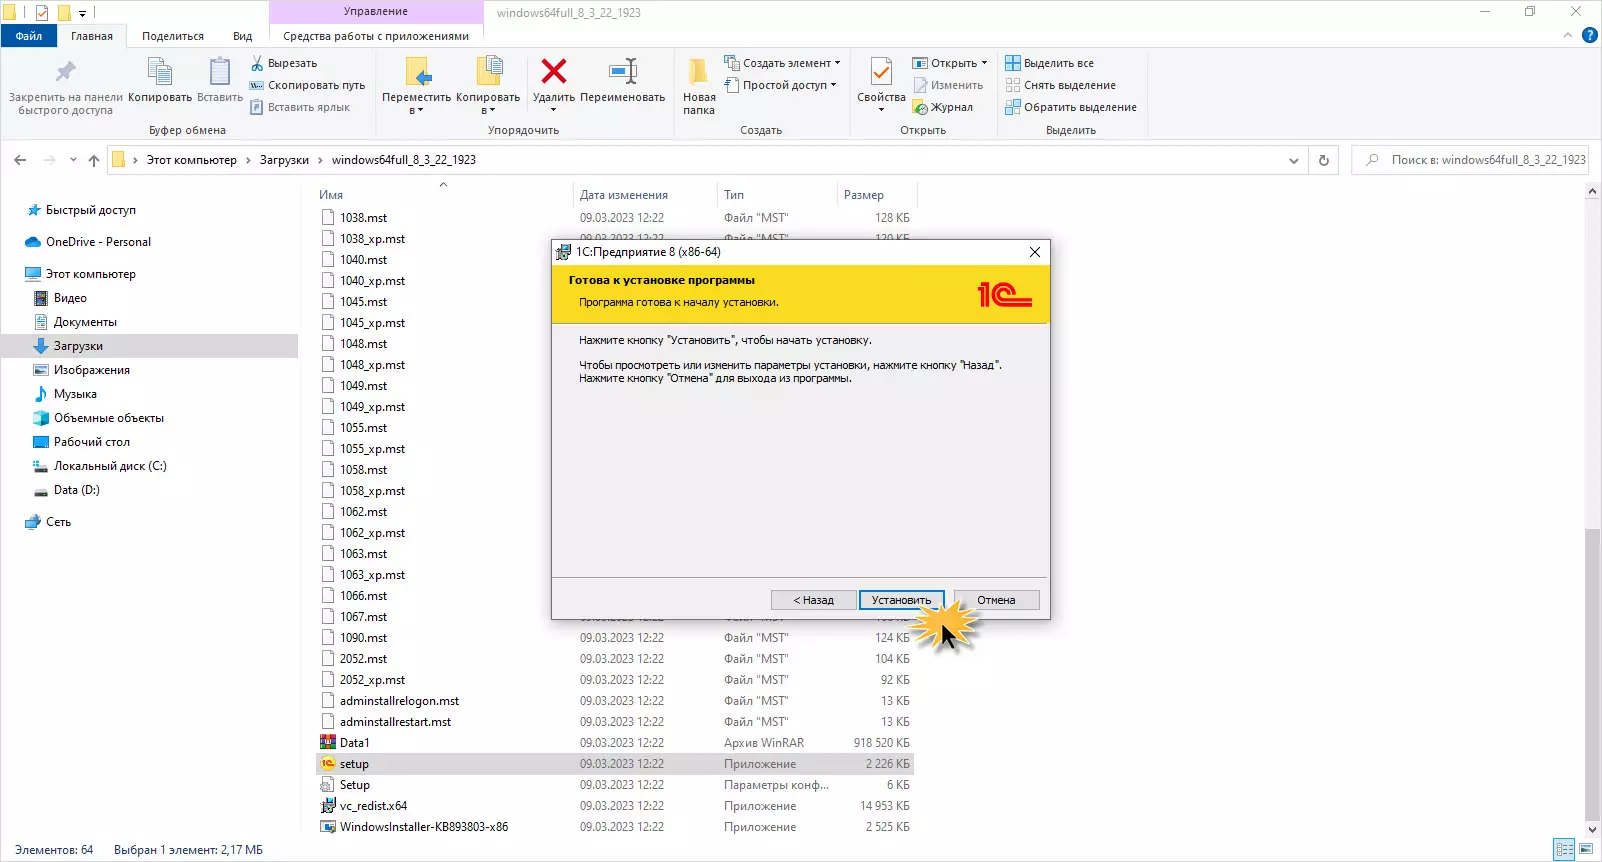Screen dimensions: 1602x862
Task: Click Этот компьютер in the address breadcrumb
Action: point(192,160)
